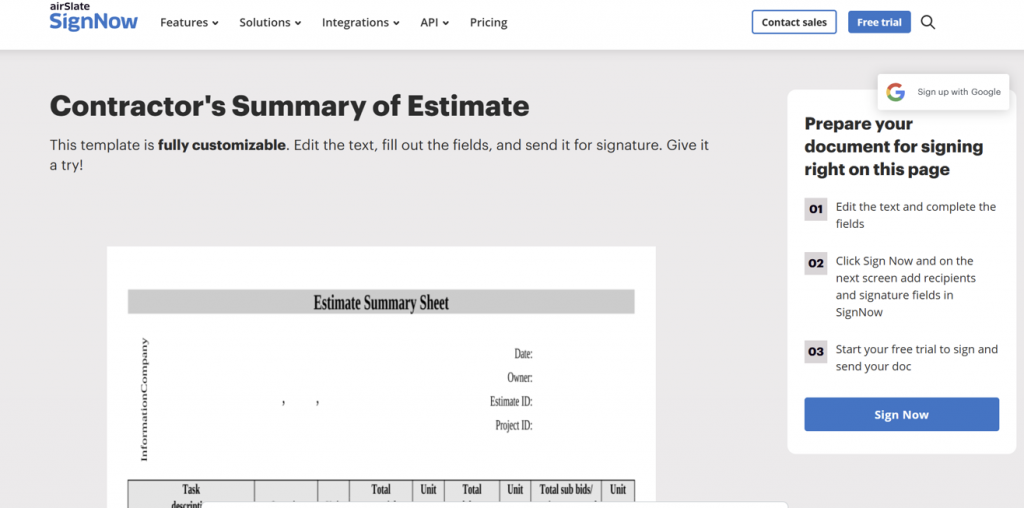Click the 'fully customizable' bold text

tap(221, 145)
